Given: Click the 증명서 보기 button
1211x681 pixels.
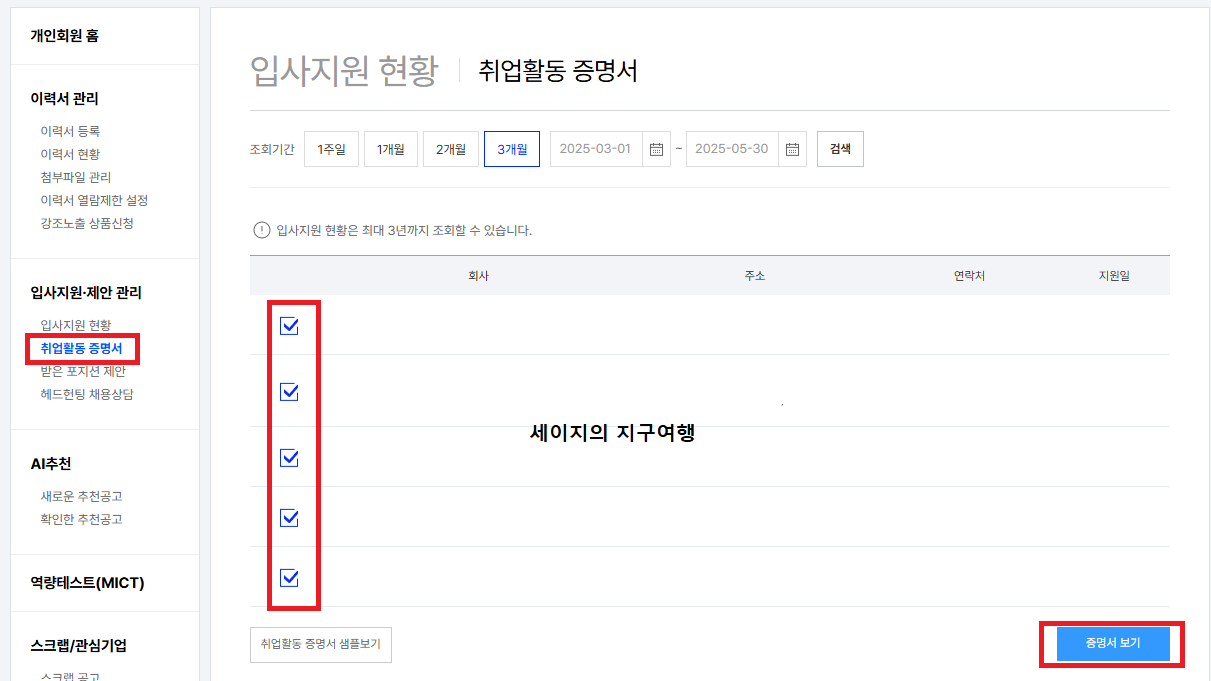Looking at the screenshot, I should 1113,643.
